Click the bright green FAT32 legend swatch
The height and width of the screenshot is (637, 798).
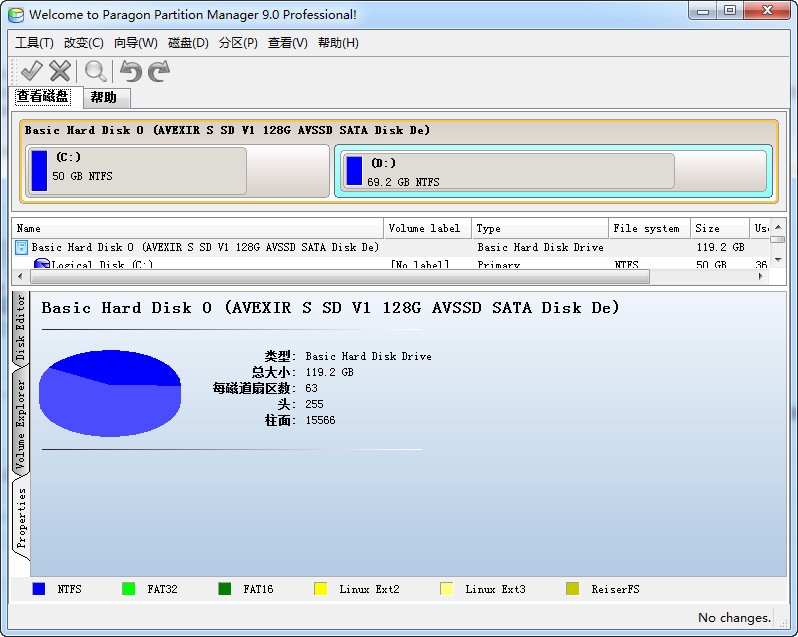coord(129,589)
